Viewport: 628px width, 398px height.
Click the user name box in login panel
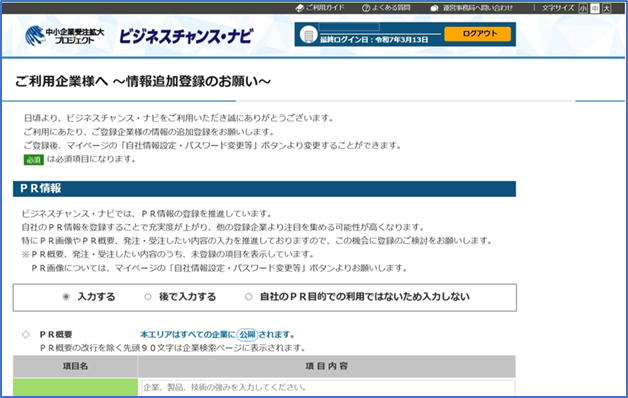pyautogui.click(x=349, y=27)
